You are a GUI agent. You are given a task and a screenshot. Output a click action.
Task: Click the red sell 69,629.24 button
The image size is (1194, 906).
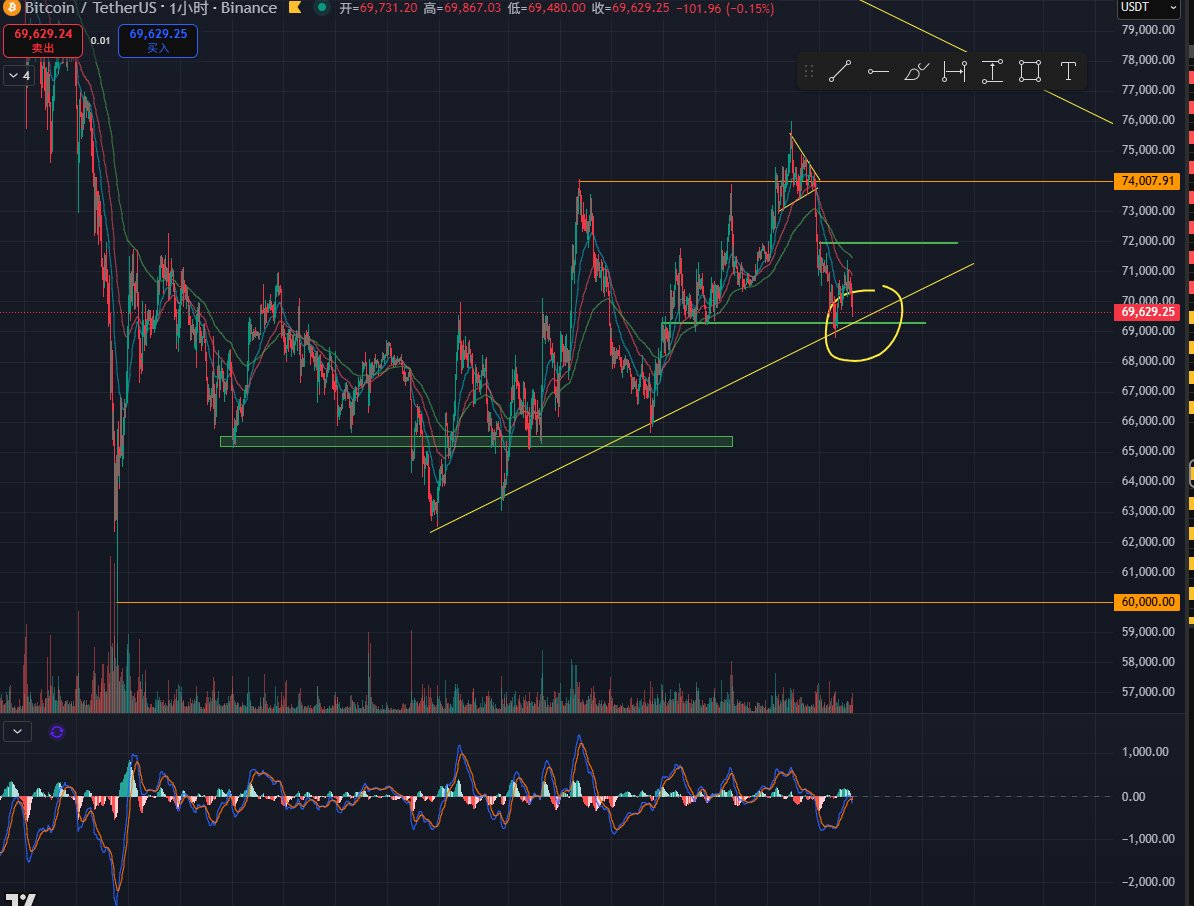pos(43,40)
